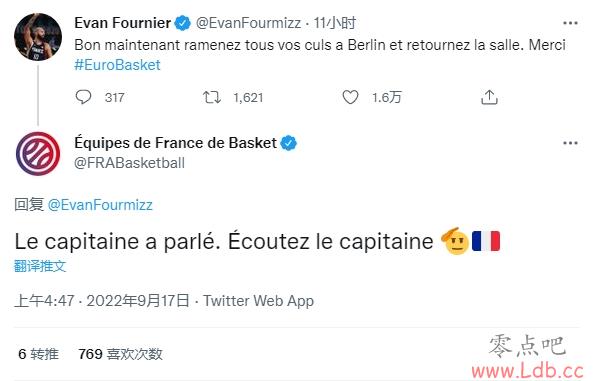Click the verified badge beside Équipes de France de Basket

(289, 143)
